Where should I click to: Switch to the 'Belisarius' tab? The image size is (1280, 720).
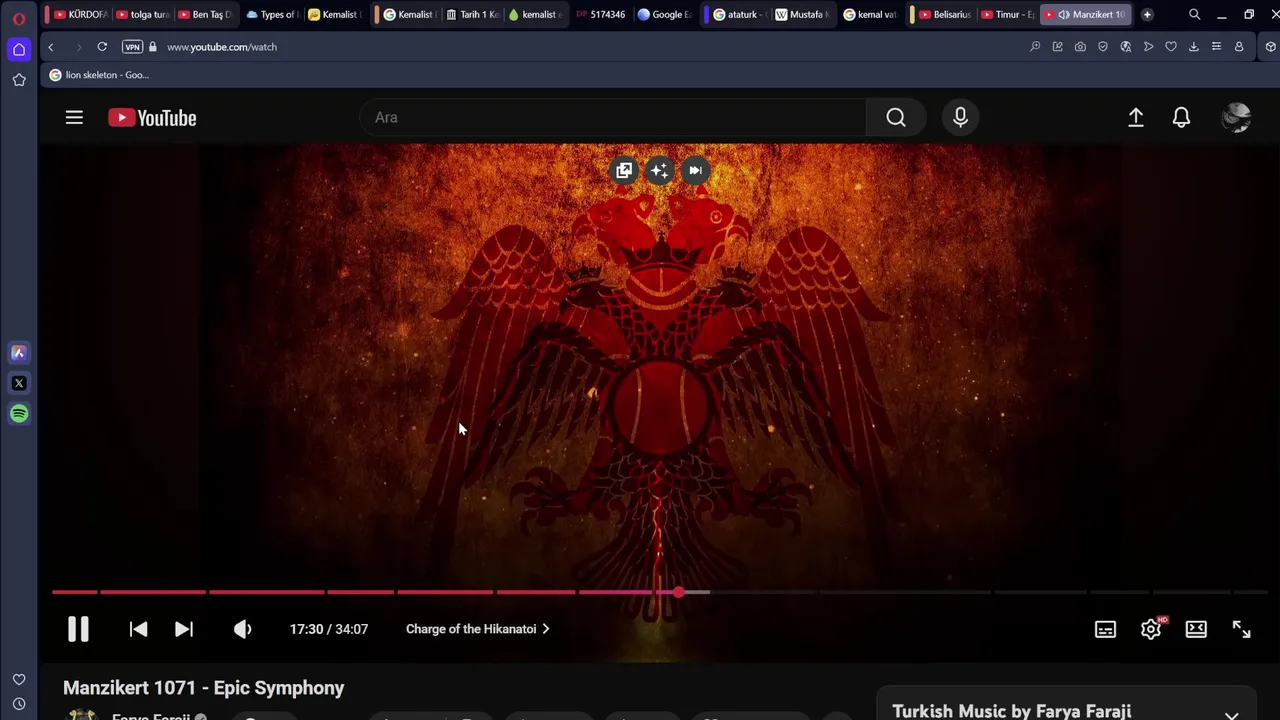[945, 15]
